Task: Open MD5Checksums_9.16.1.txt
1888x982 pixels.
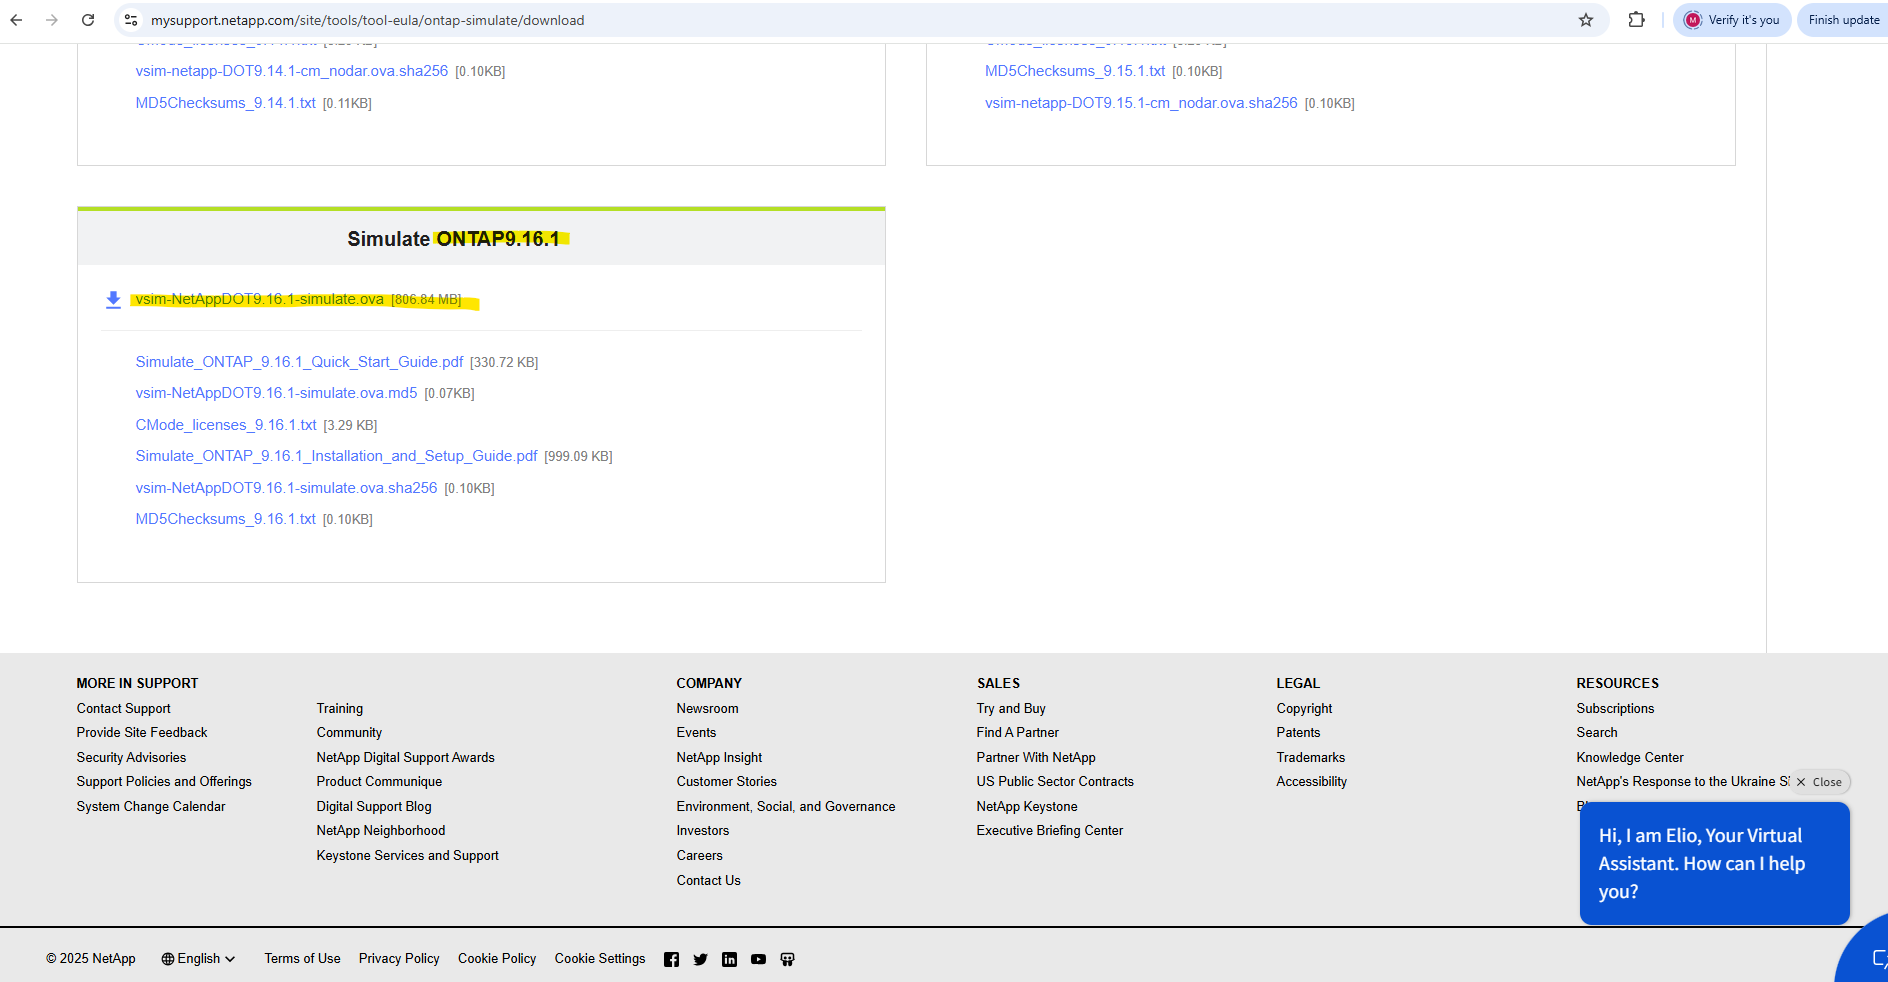Action: (225, 519)
